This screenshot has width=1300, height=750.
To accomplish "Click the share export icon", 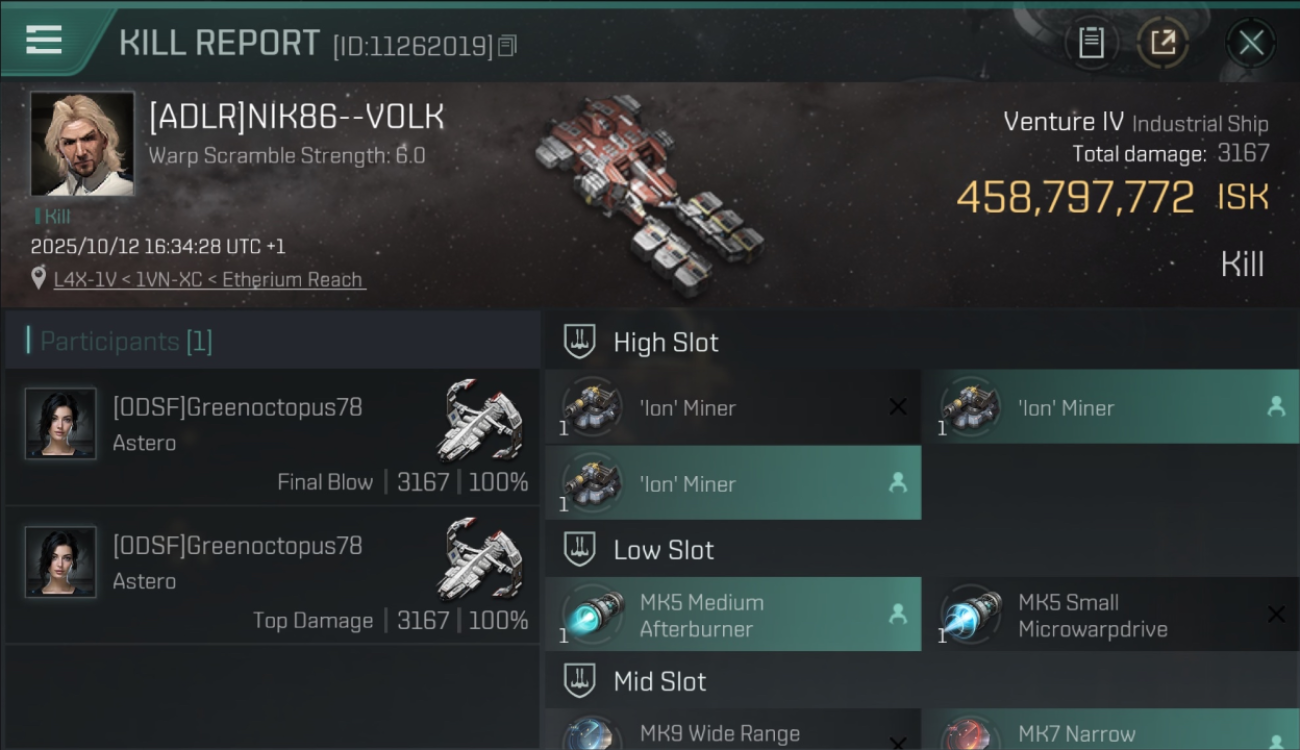I will [1162, 42].
